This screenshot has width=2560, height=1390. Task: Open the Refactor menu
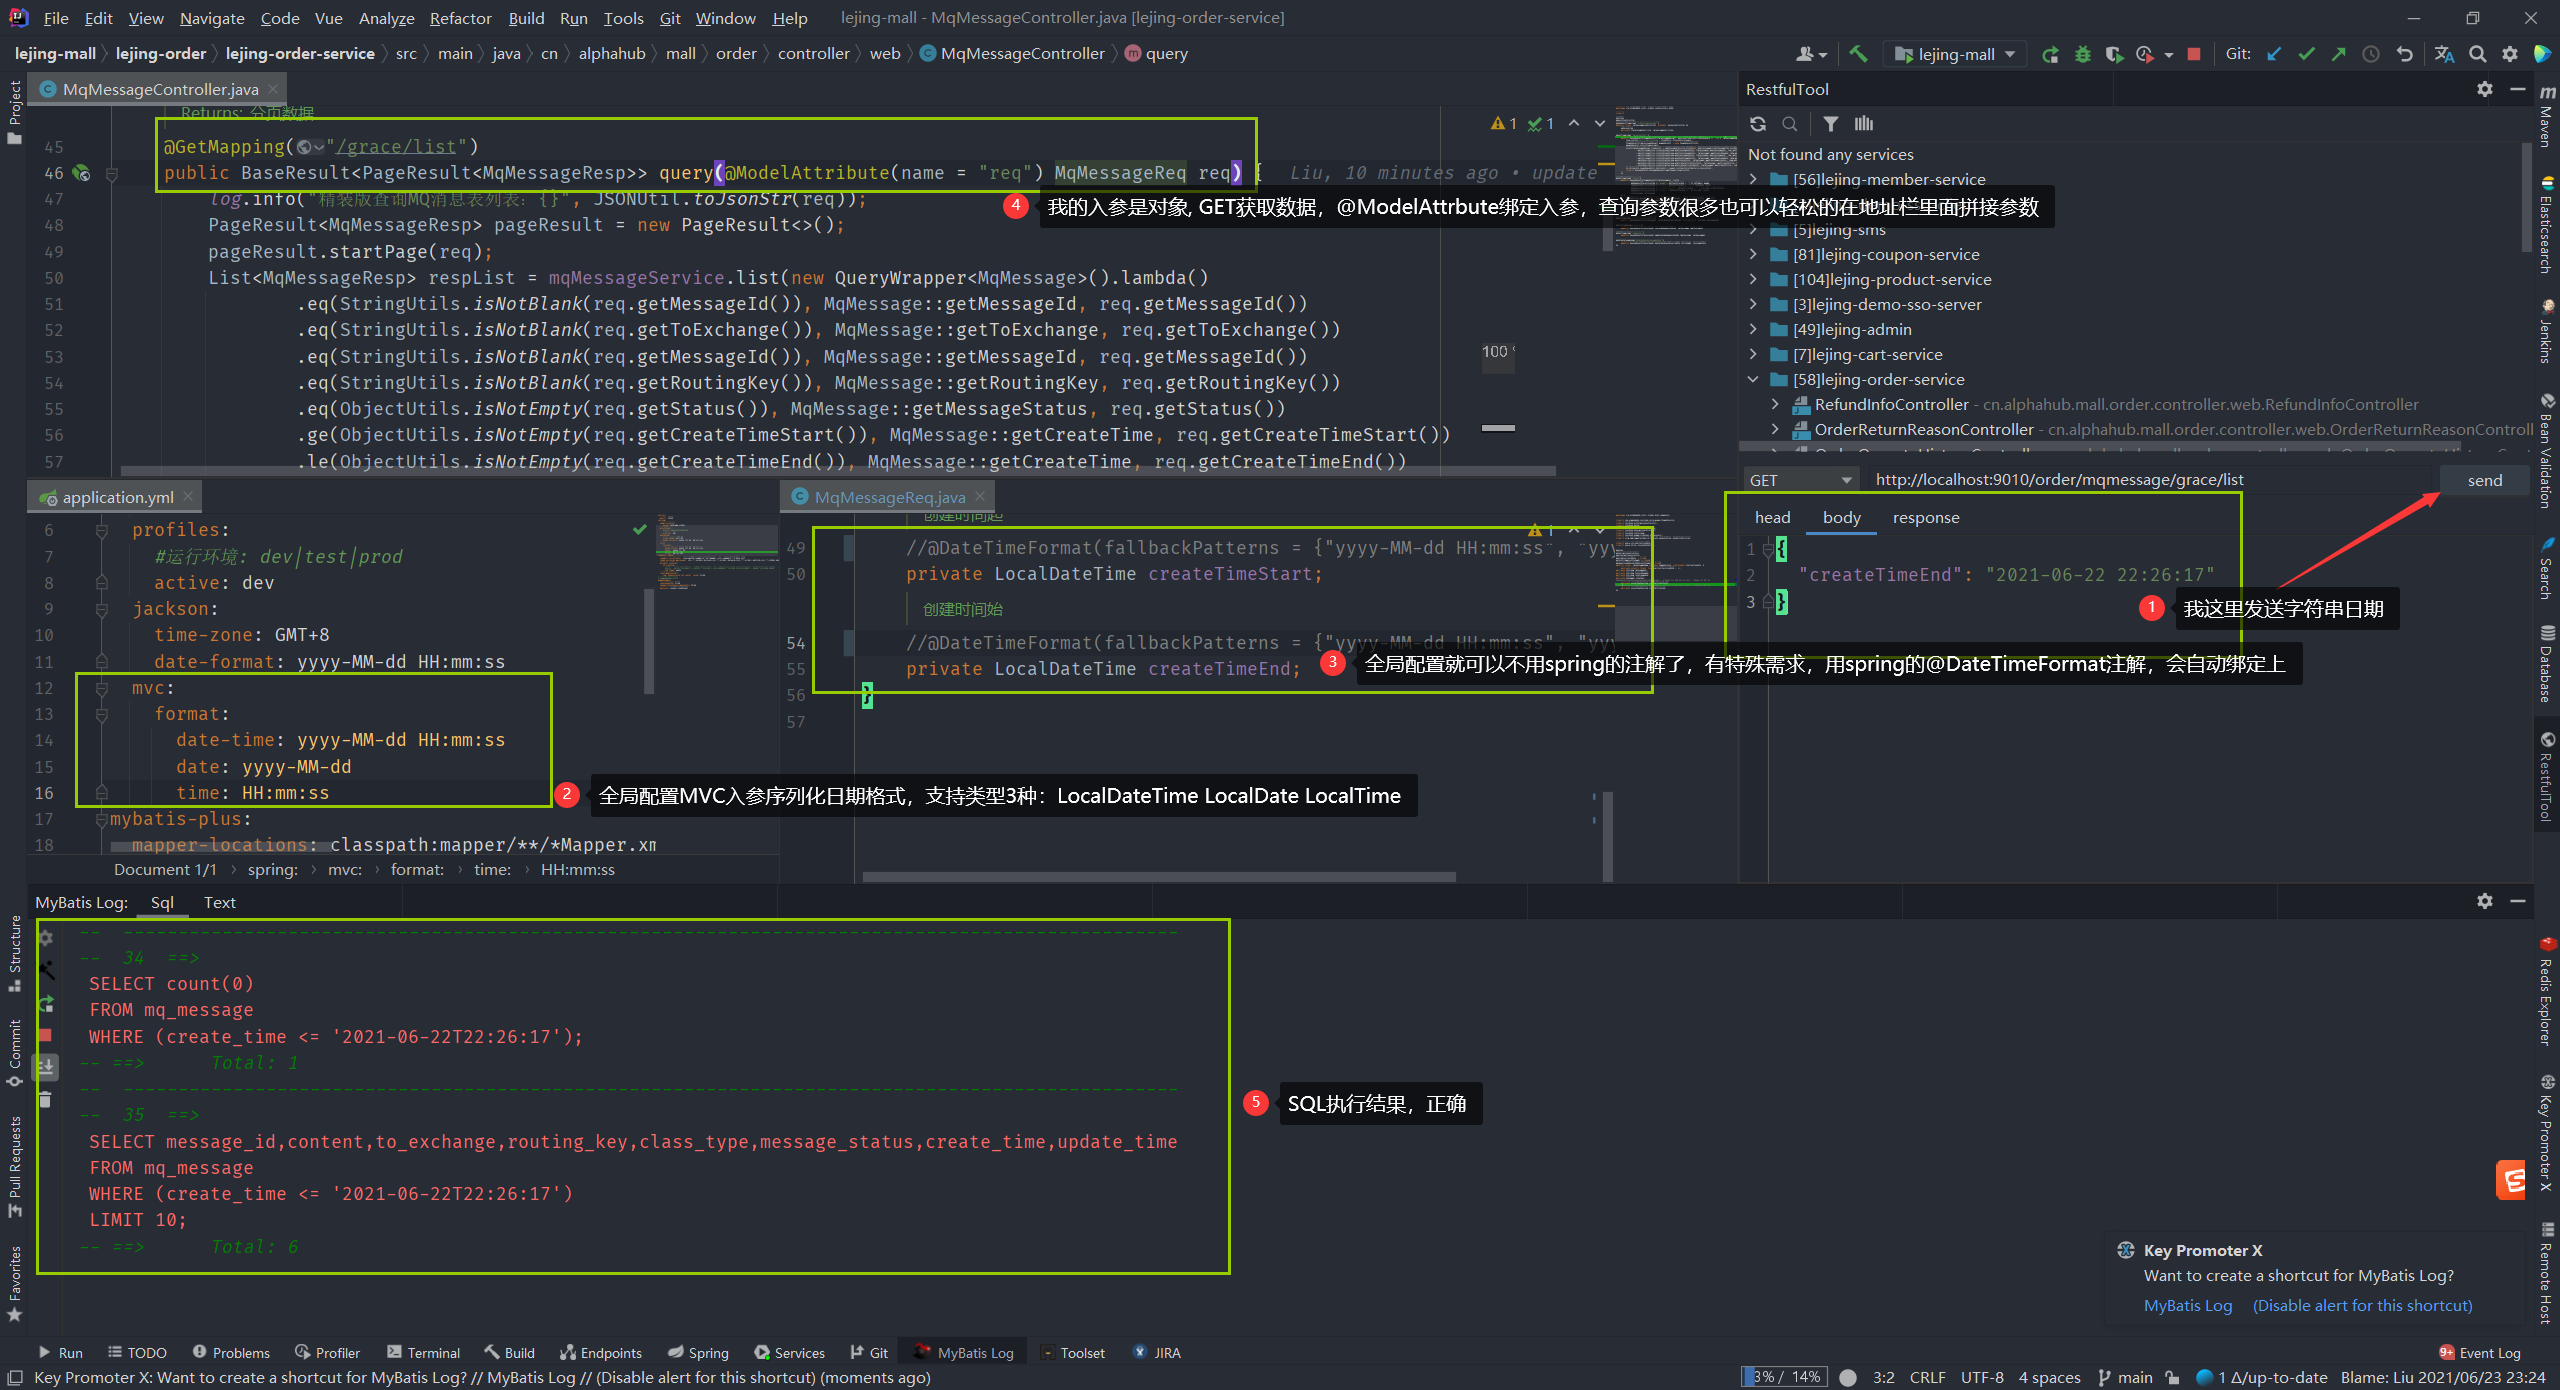[x=460, y=18]
